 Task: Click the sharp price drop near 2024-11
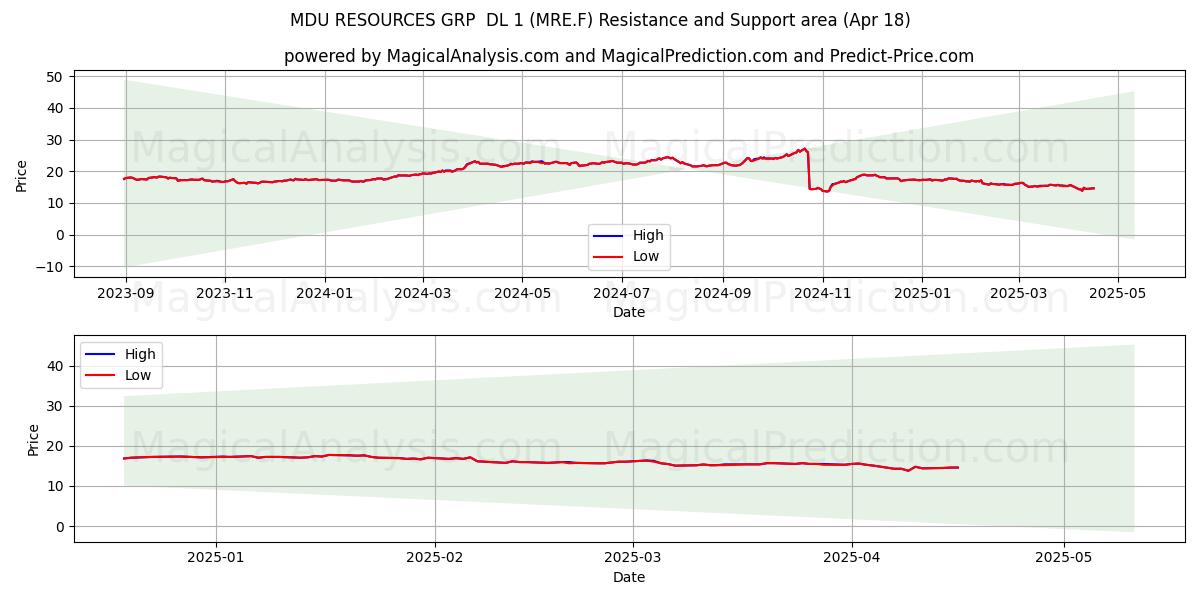pyautogui.click(x=808, y=170)
